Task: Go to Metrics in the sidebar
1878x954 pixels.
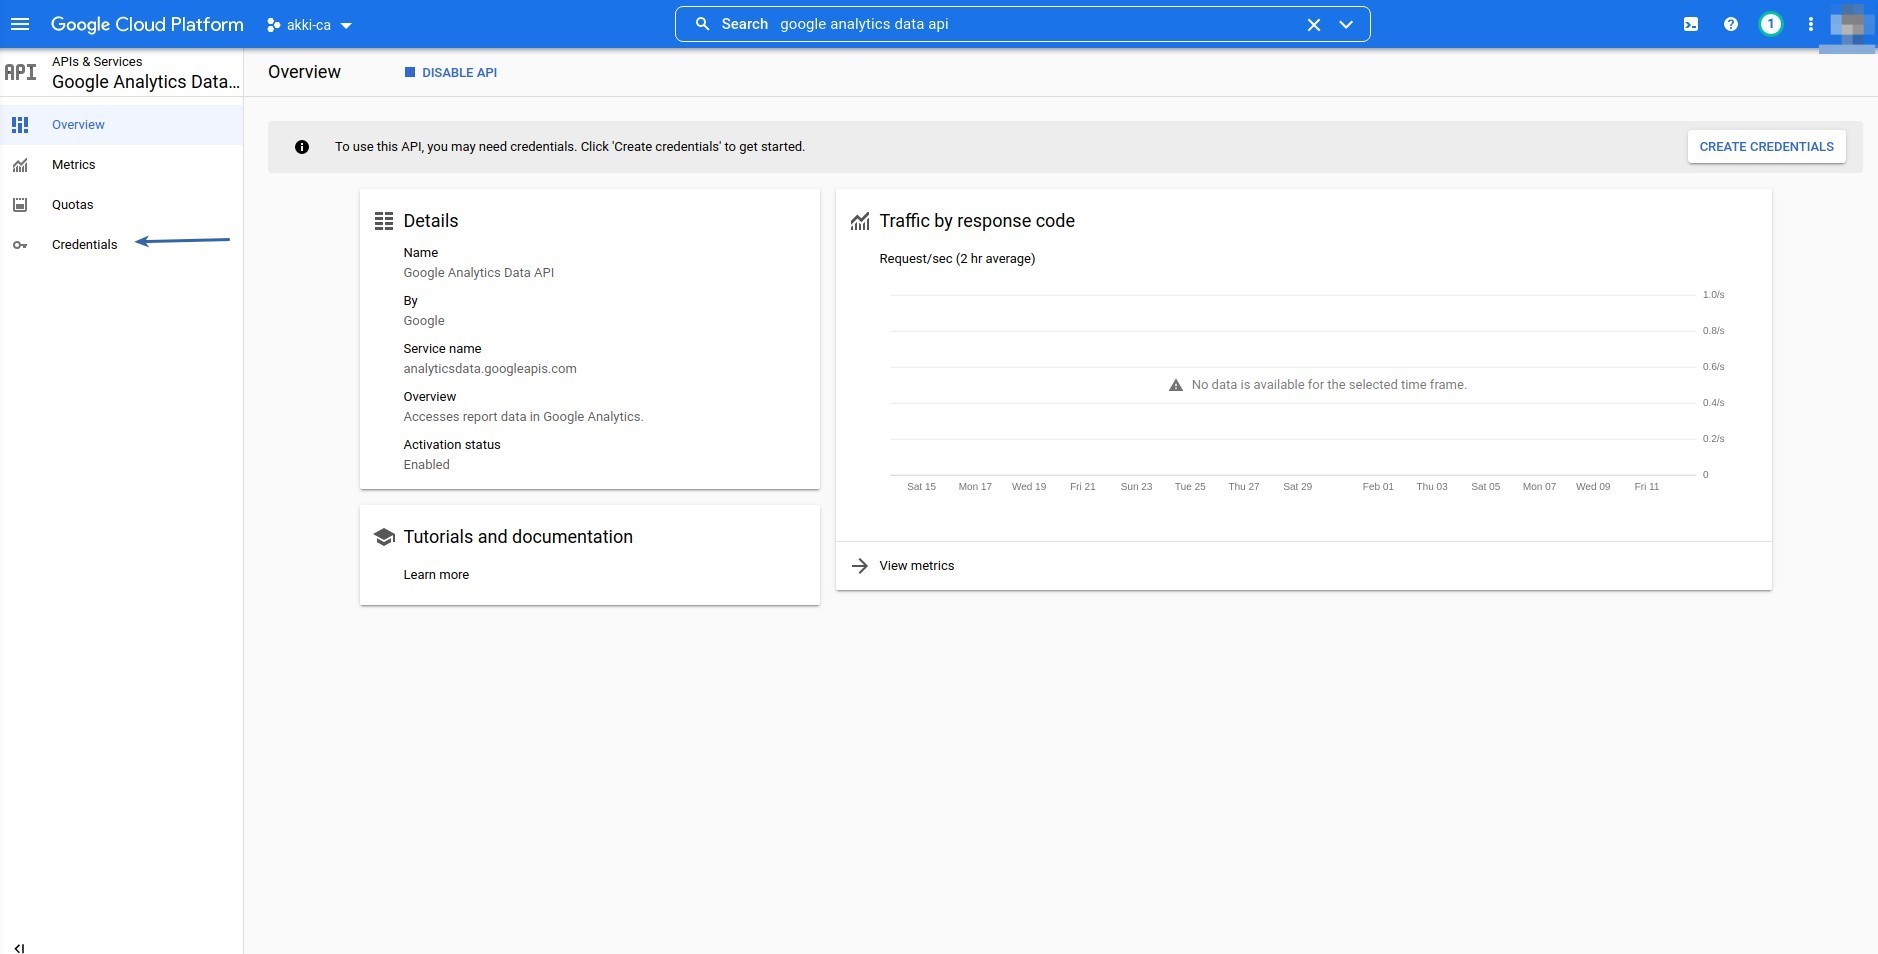Action: click(73, 165)
